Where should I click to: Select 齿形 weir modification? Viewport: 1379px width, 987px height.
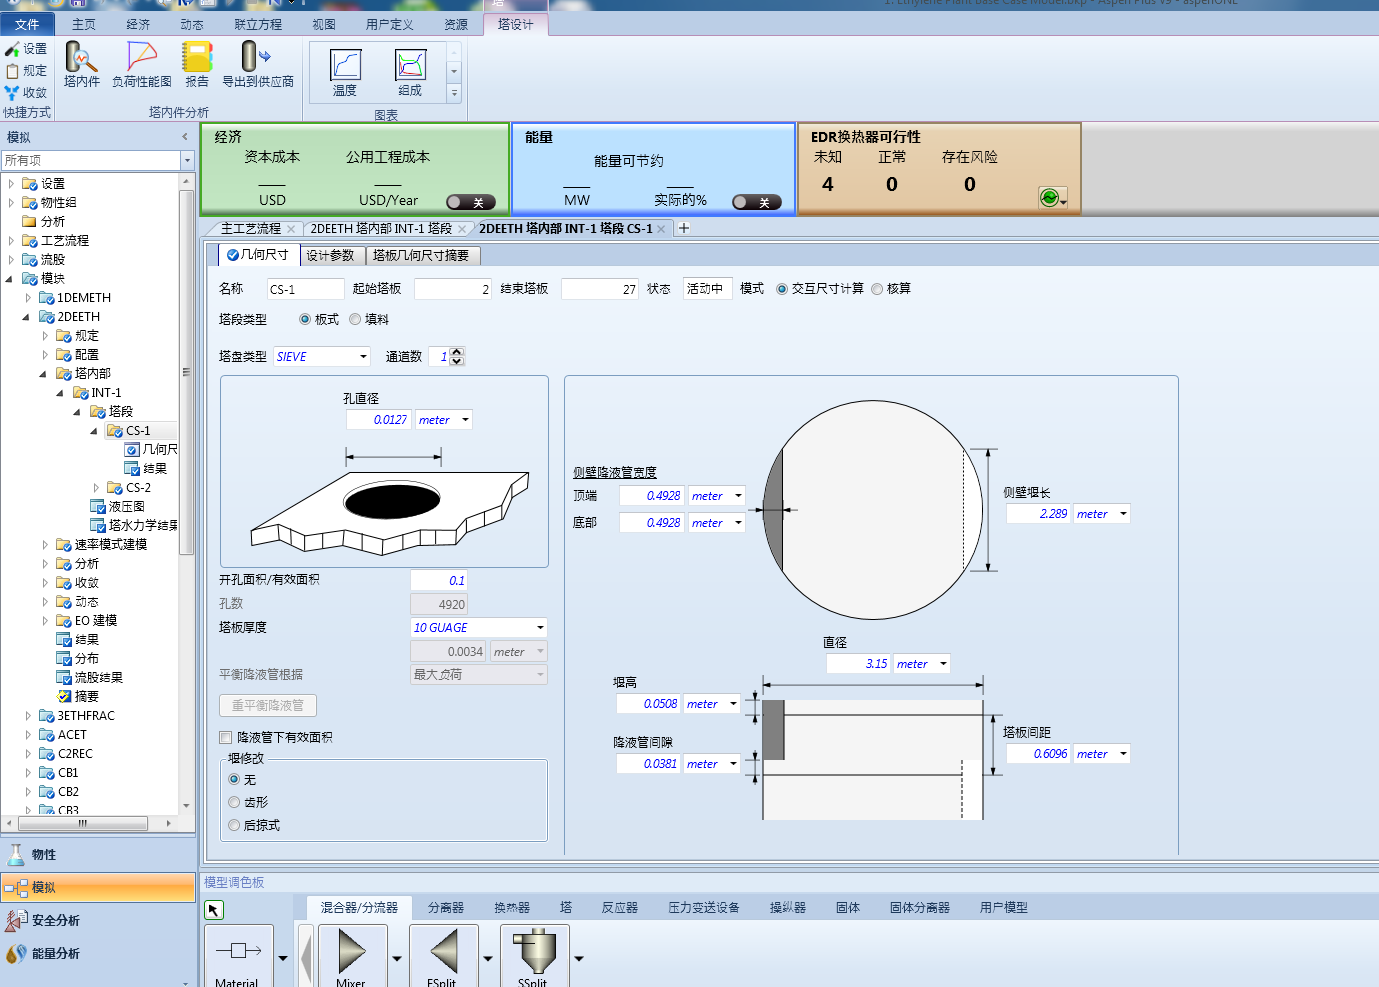pos(234,803)
